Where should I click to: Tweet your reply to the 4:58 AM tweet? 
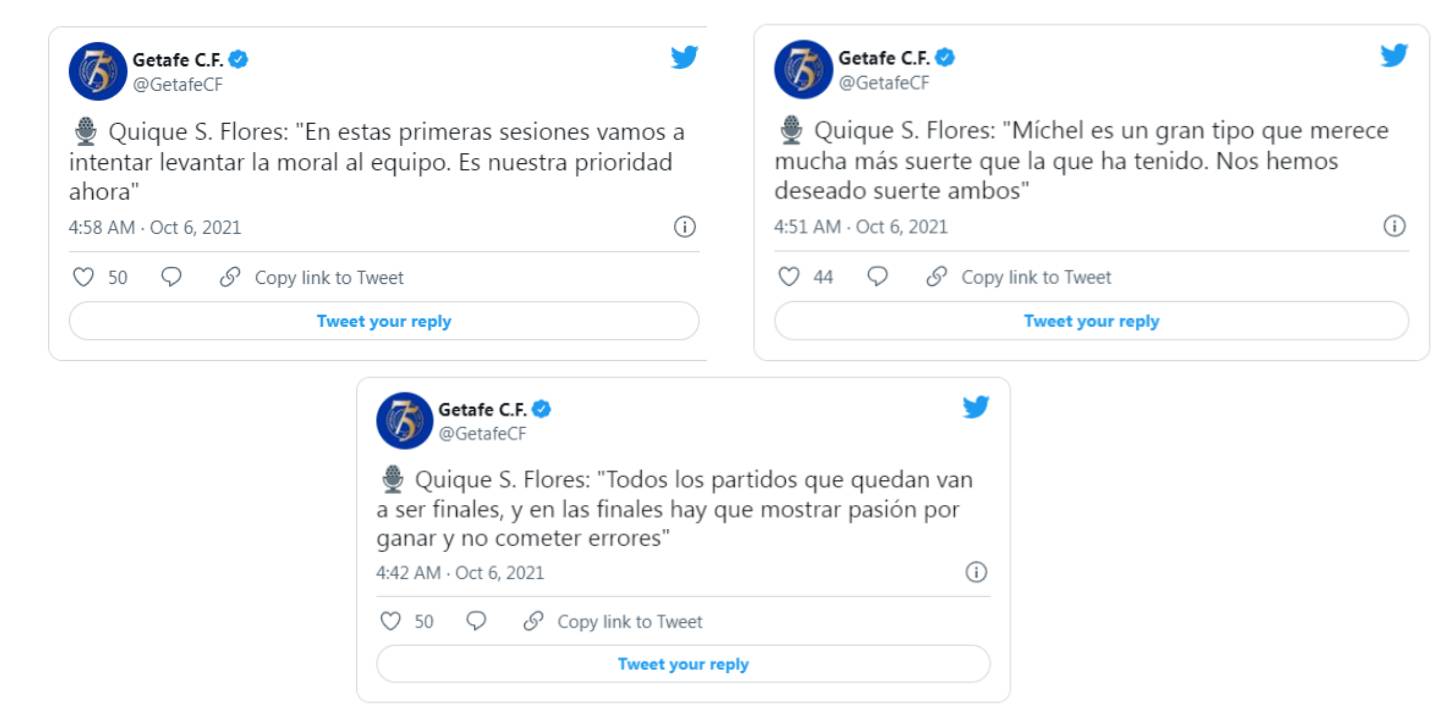[384, 321]
